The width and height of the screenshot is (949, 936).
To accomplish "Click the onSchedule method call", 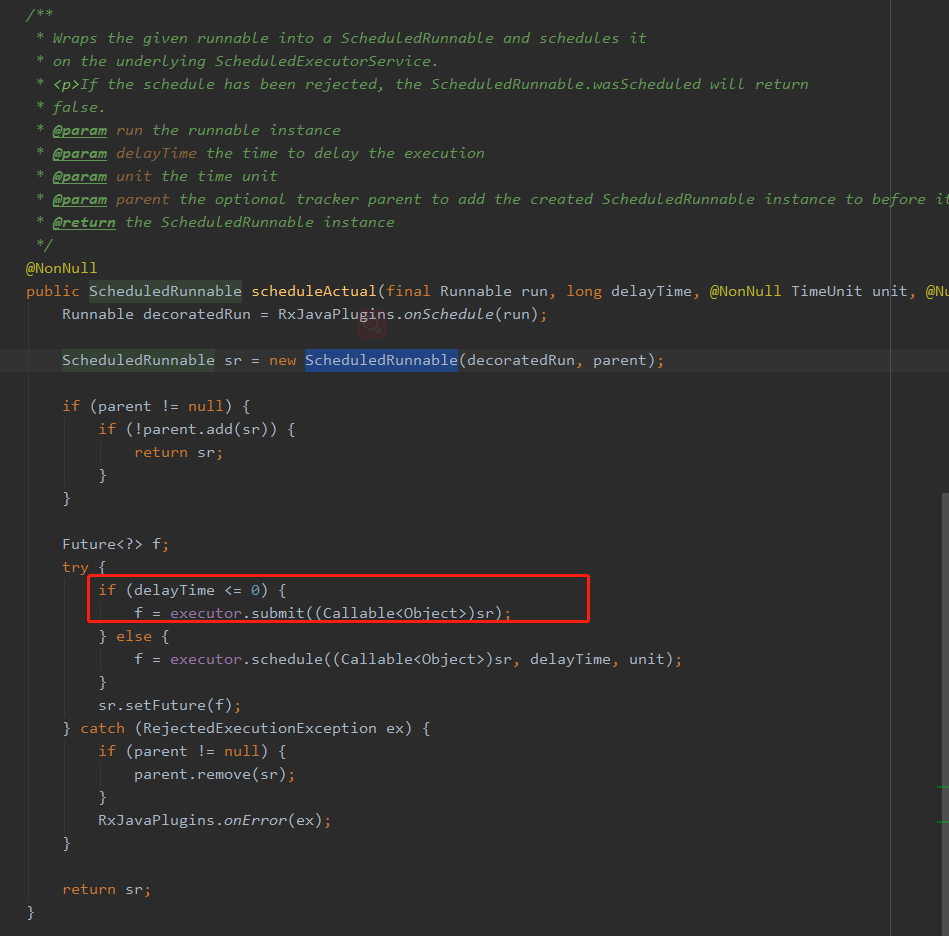I will point(448,314).
